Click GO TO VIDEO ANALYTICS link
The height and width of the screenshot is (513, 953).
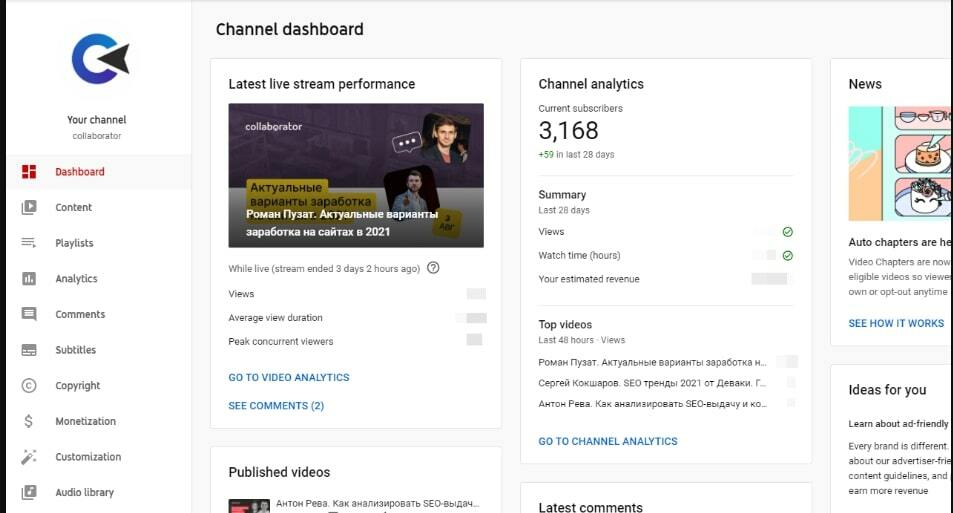tap(289, 377)
